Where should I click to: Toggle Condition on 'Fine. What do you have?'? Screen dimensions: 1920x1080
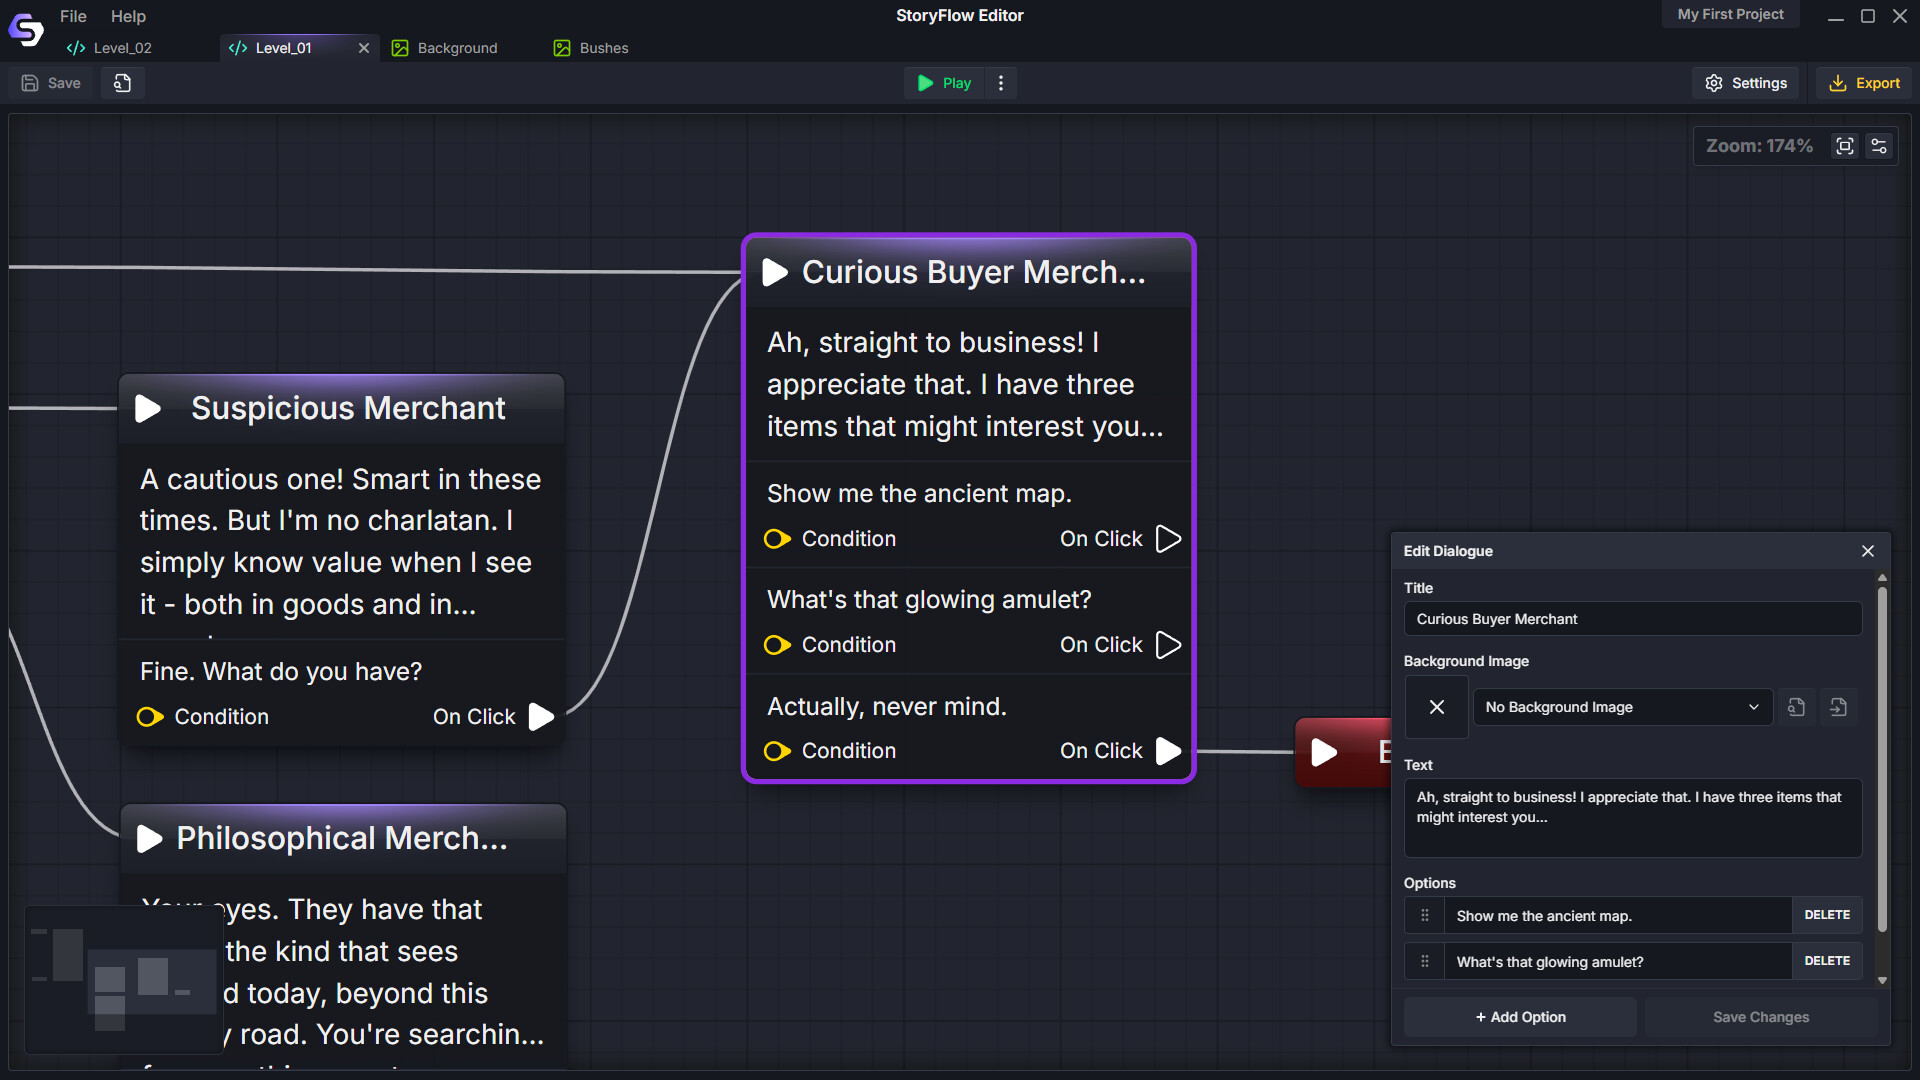[x=150, y=717]
